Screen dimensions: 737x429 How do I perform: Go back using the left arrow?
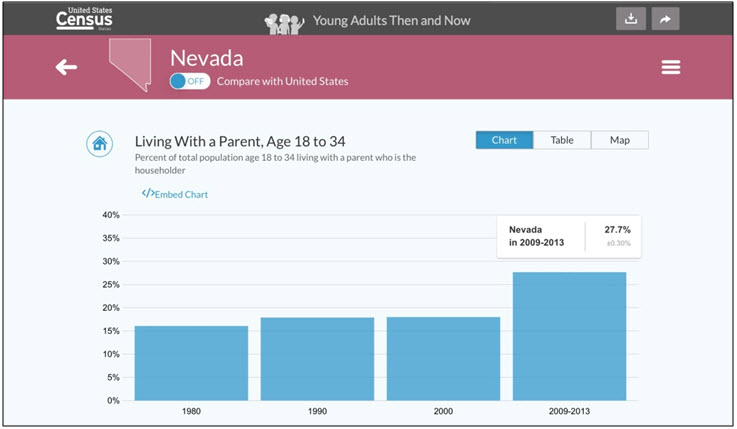click(x=66, y=67)
